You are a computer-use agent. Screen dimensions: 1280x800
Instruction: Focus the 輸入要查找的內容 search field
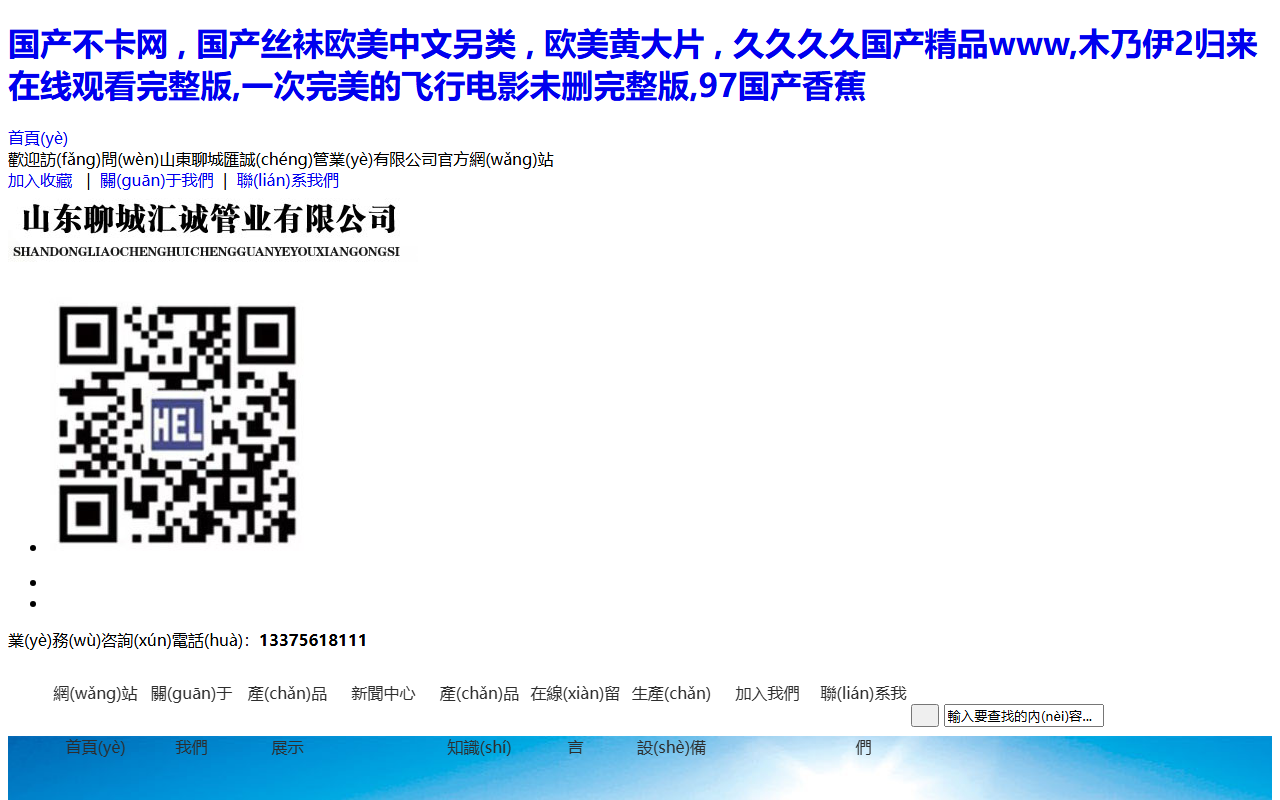coord(1024,716)
